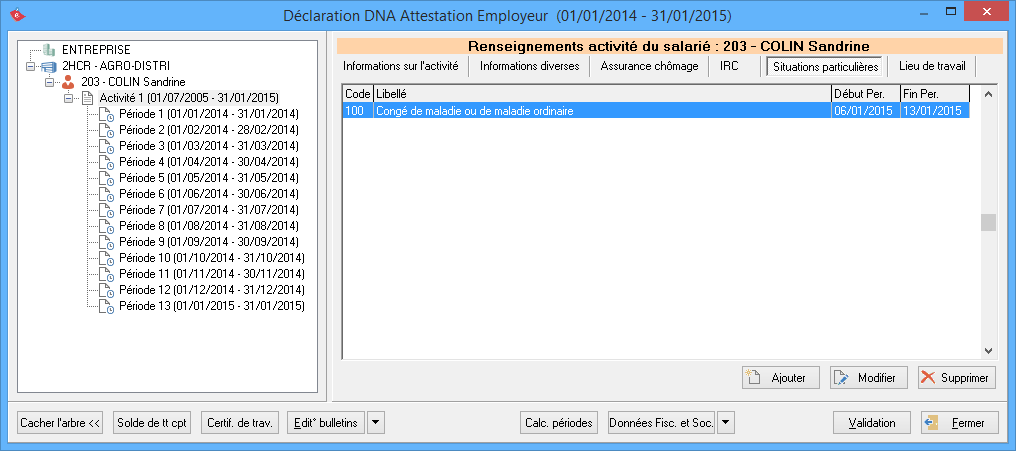Click the employee icon for COLIN Sandrine

(68, 81)
